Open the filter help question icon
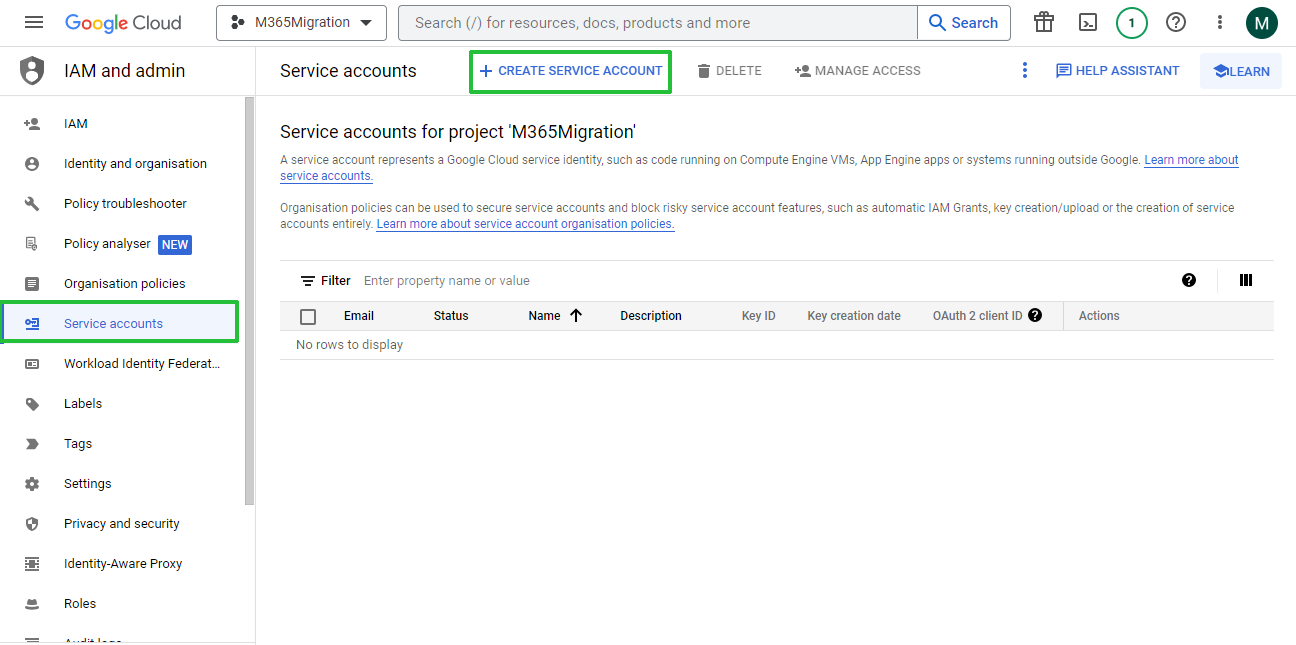1296x645 pixels. pyautogui.click(x=1189, y=280)
